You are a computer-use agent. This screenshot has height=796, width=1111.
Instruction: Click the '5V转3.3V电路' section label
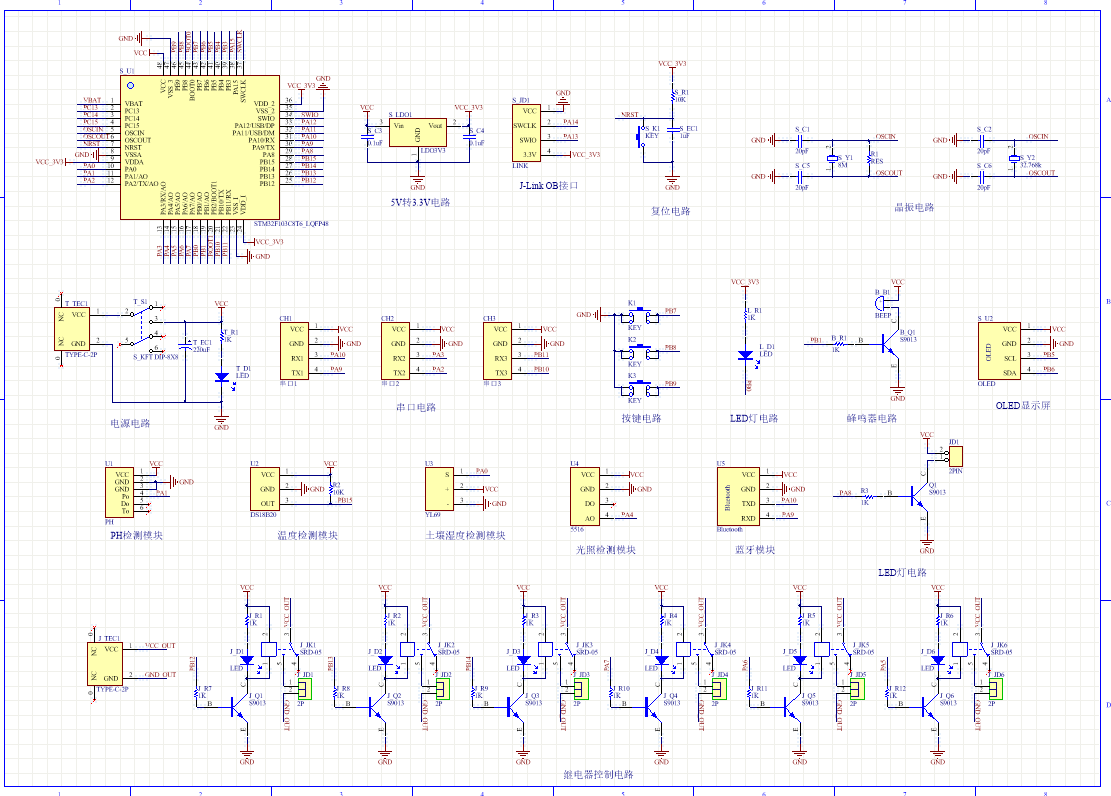pyautogui.click(x=420, y=202)
